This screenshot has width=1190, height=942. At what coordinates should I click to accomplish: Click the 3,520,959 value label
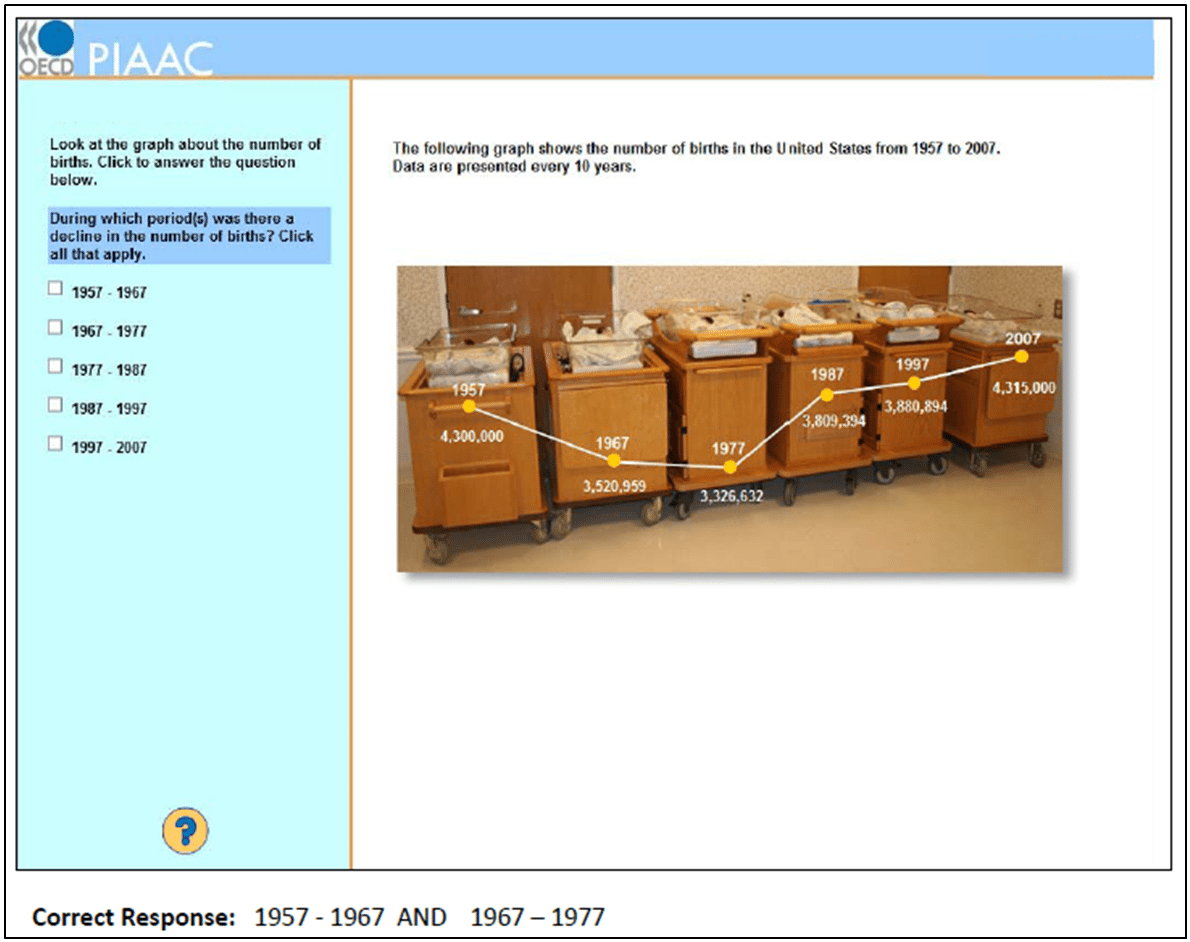614,487
